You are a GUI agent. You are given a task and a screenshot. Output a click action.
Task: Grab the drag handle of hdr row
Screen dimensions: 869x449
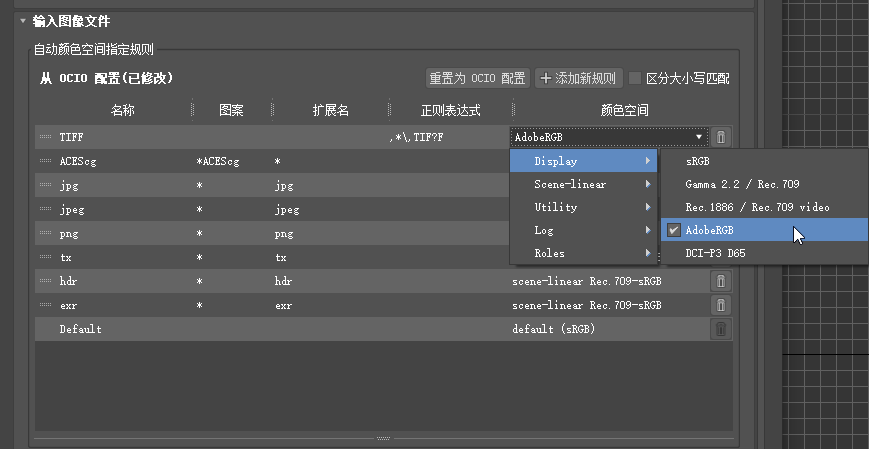pyautogui.click(x=46, y=281)
